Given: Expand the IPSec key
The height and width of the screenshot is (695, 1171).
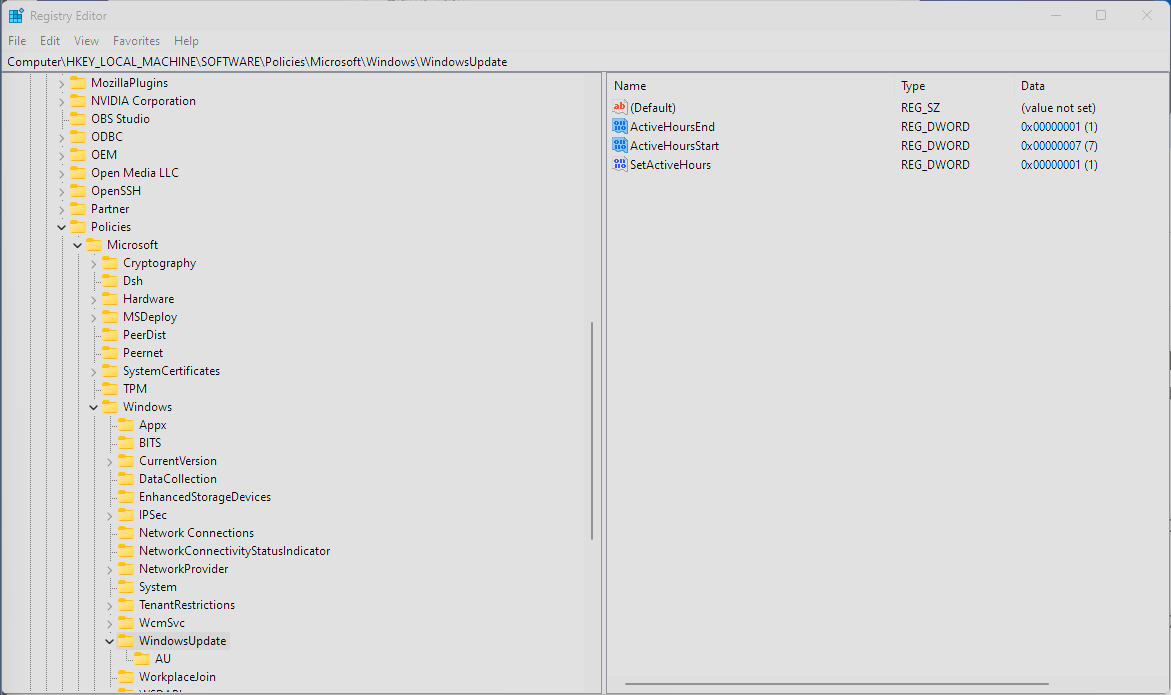Looking at the screenshot, I should [109, 514].
